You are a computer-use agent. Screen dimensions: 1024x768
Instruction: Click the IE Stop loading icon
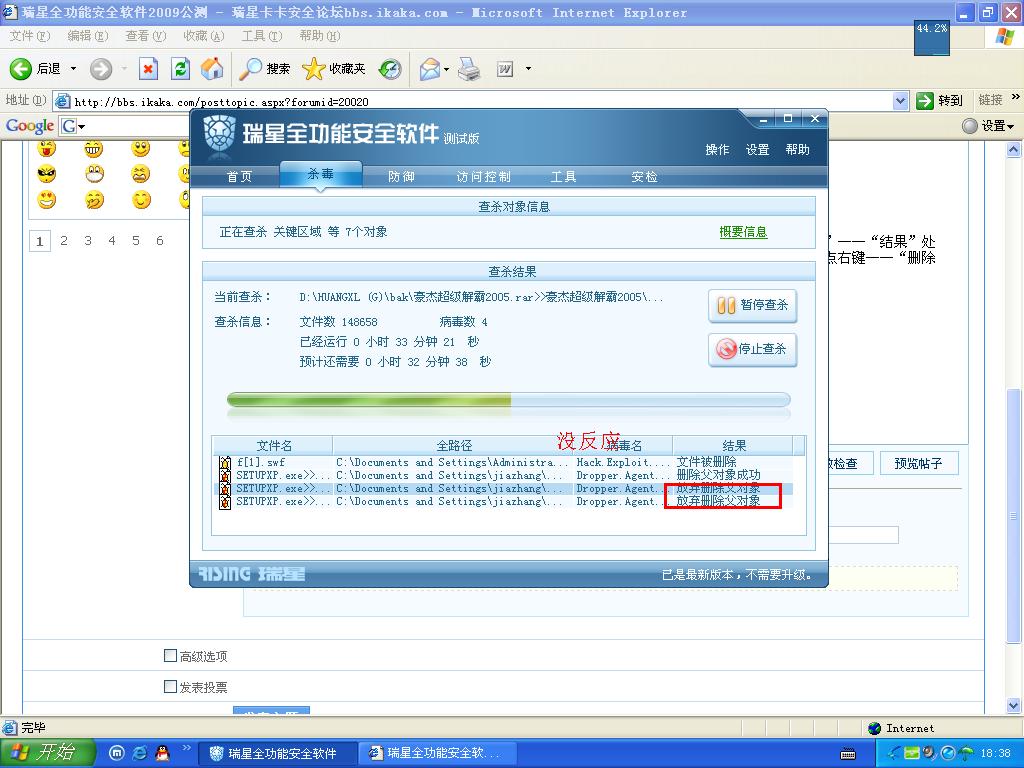coord(148,69)
